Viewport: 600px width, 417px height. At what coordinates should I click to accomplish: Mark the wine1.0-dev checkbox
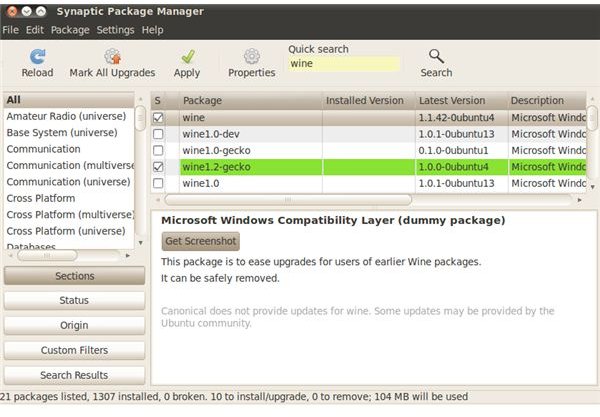tap(158, 134)
